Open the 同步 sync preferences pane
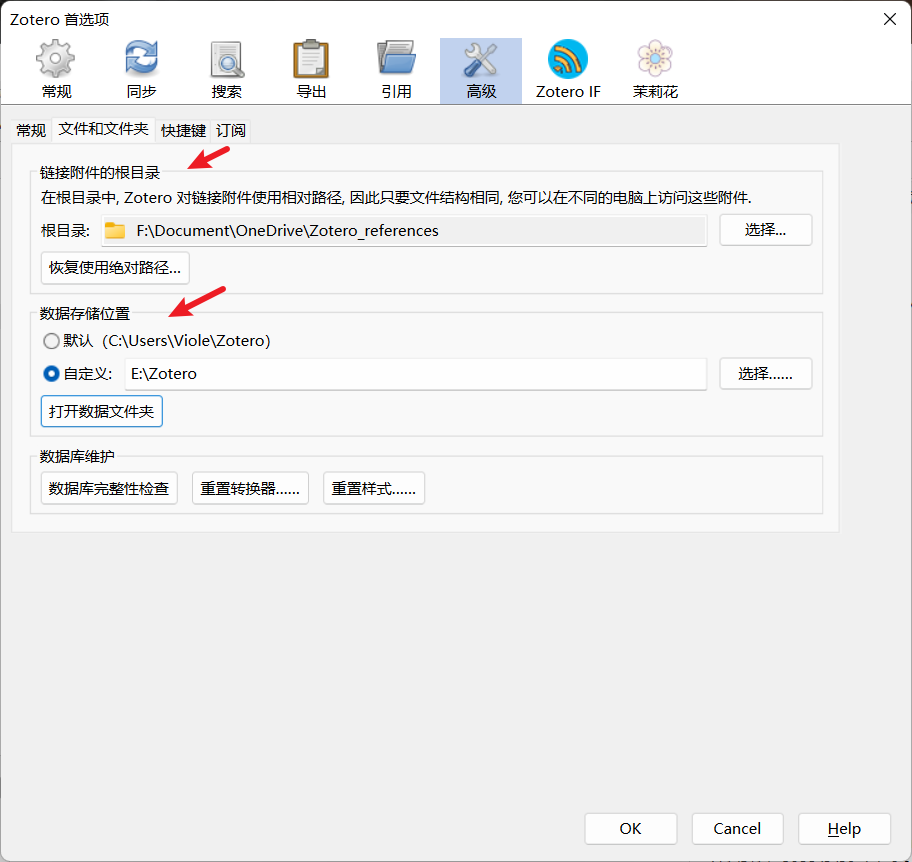This screenshot has height=862, width=912. [x=141, y=70]
